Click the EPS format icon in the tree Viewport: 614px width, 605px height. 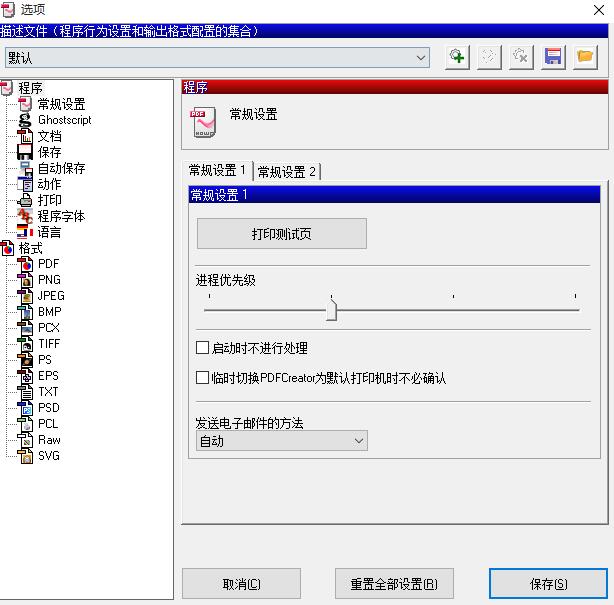click(25, 376)
